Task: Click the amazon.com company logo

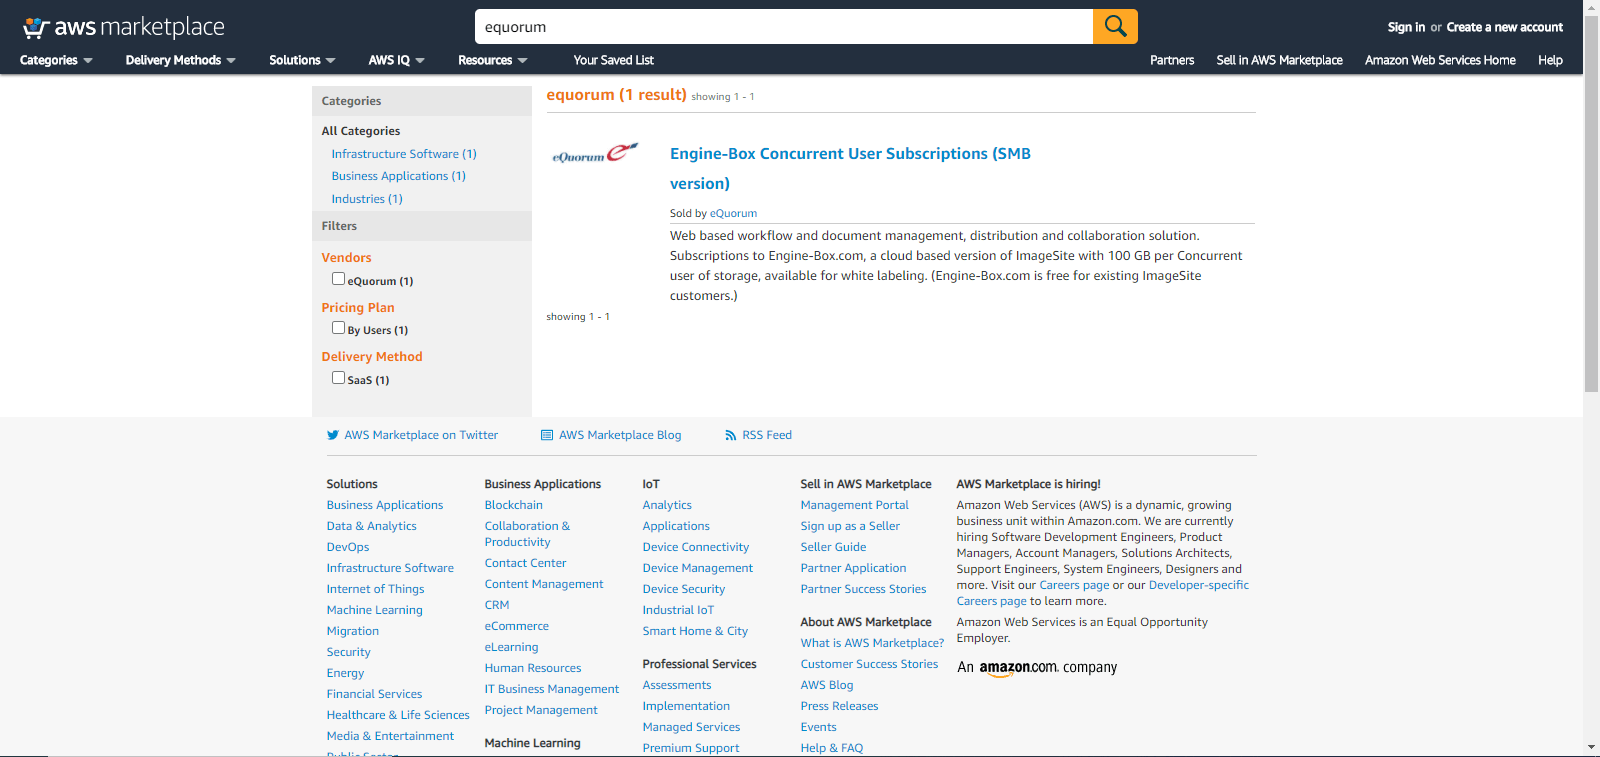Action: [1037, 668]
